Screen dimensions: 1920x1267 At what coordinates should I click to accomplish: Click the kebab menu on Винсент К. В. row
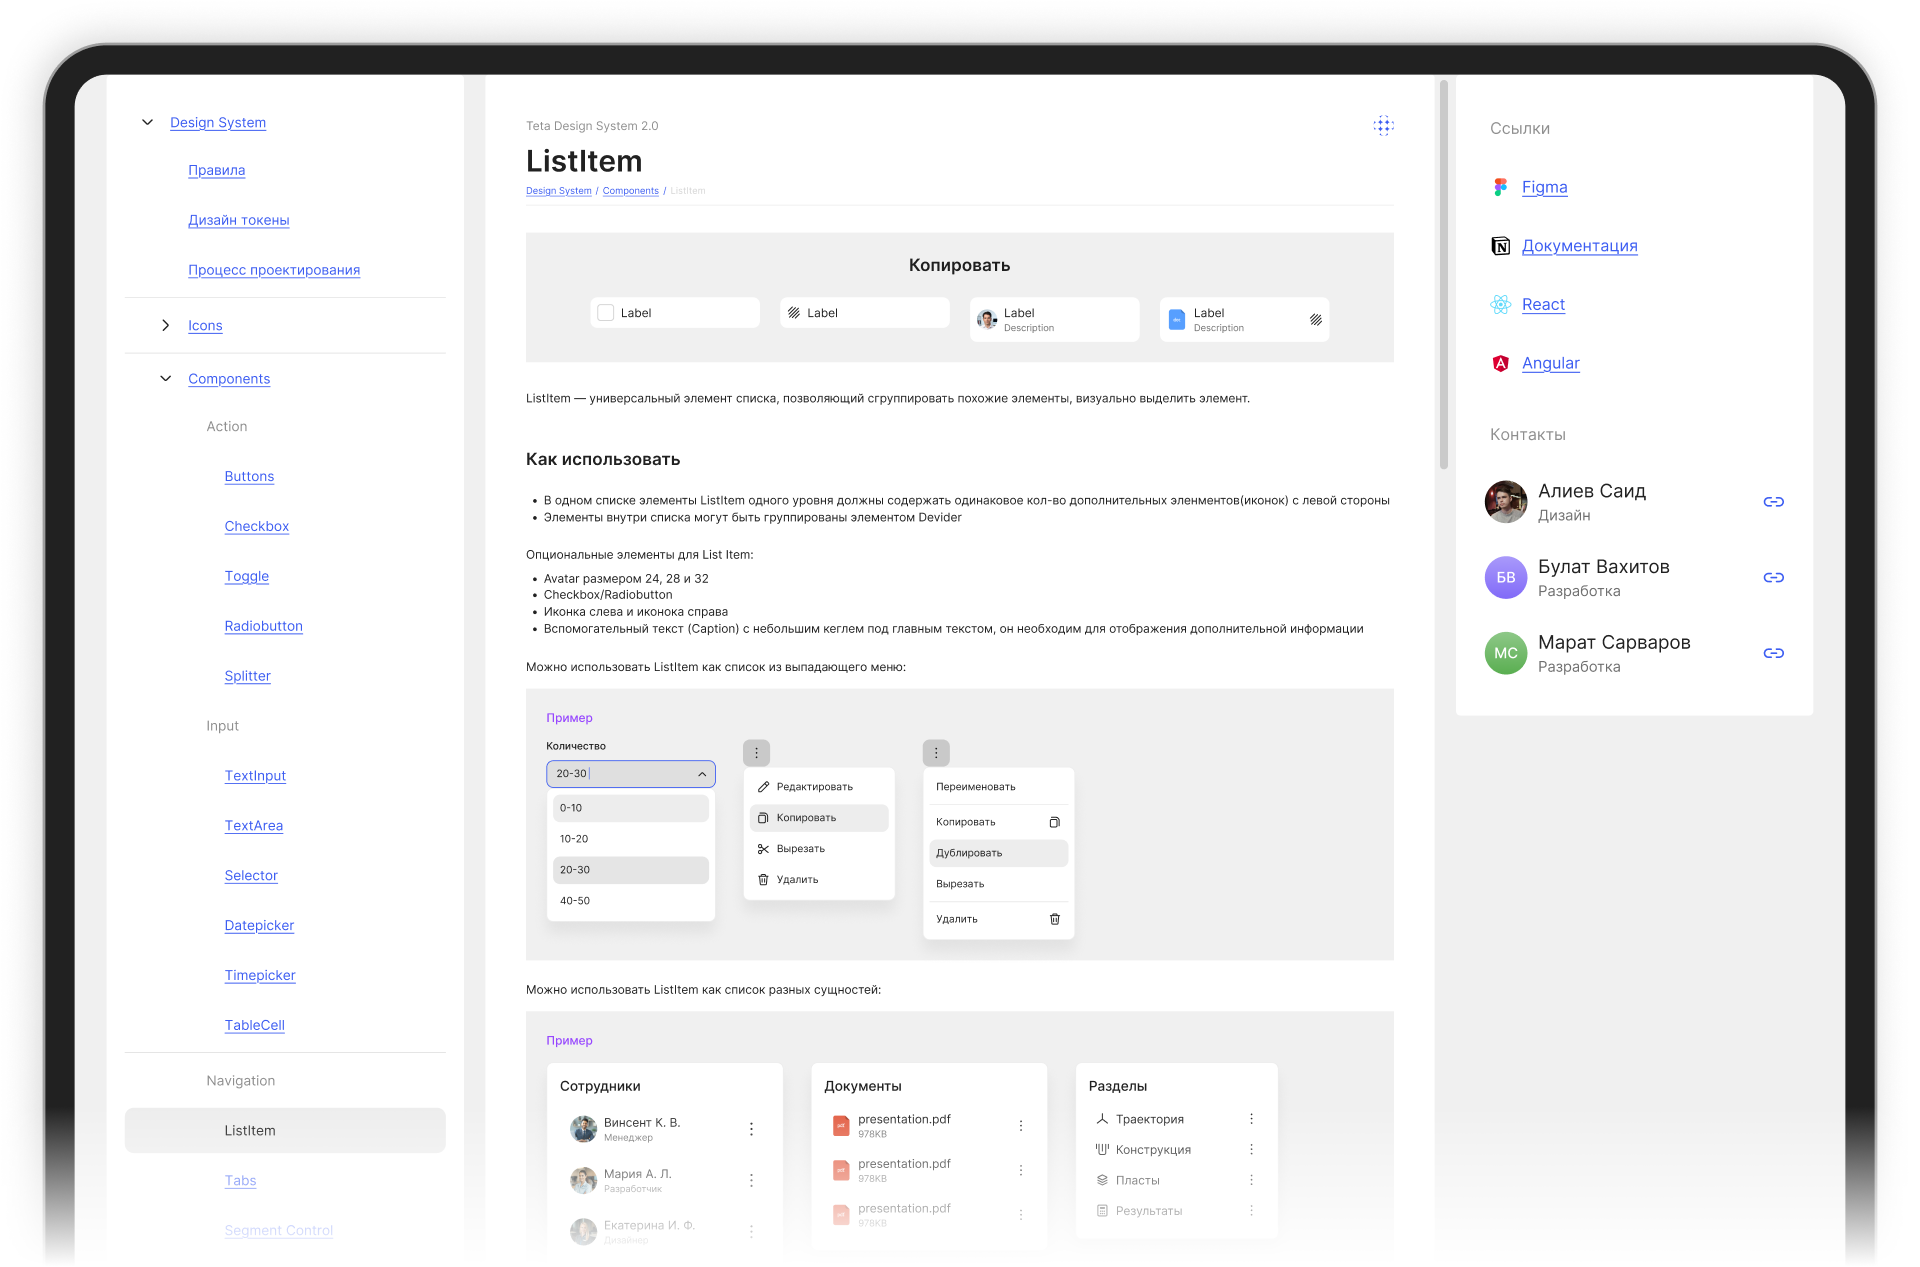[x=751, y=1128]
